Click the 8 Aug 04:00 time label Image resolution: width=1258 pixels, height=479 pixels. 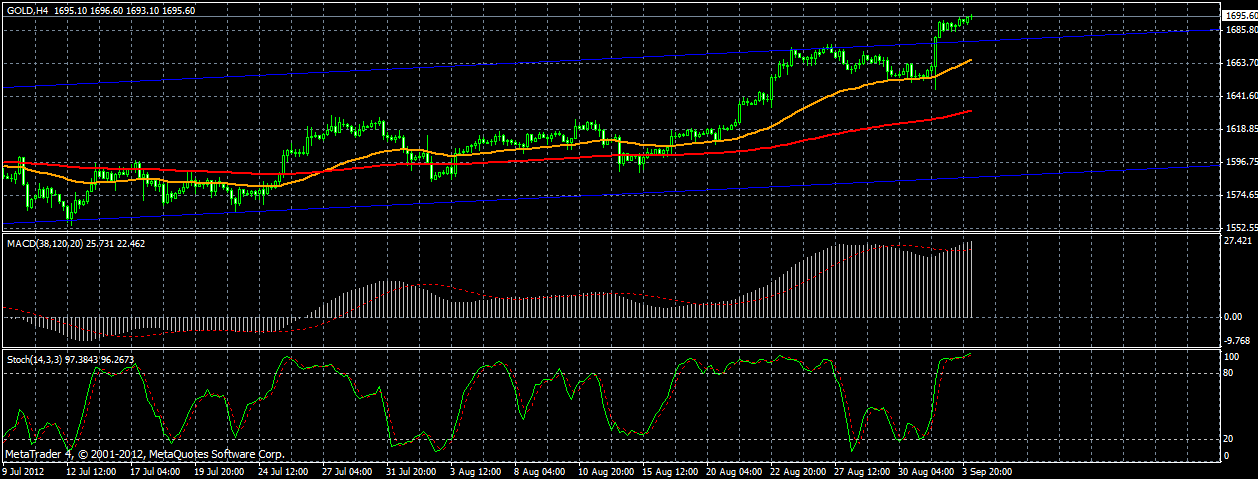click(x=540, y=471)
